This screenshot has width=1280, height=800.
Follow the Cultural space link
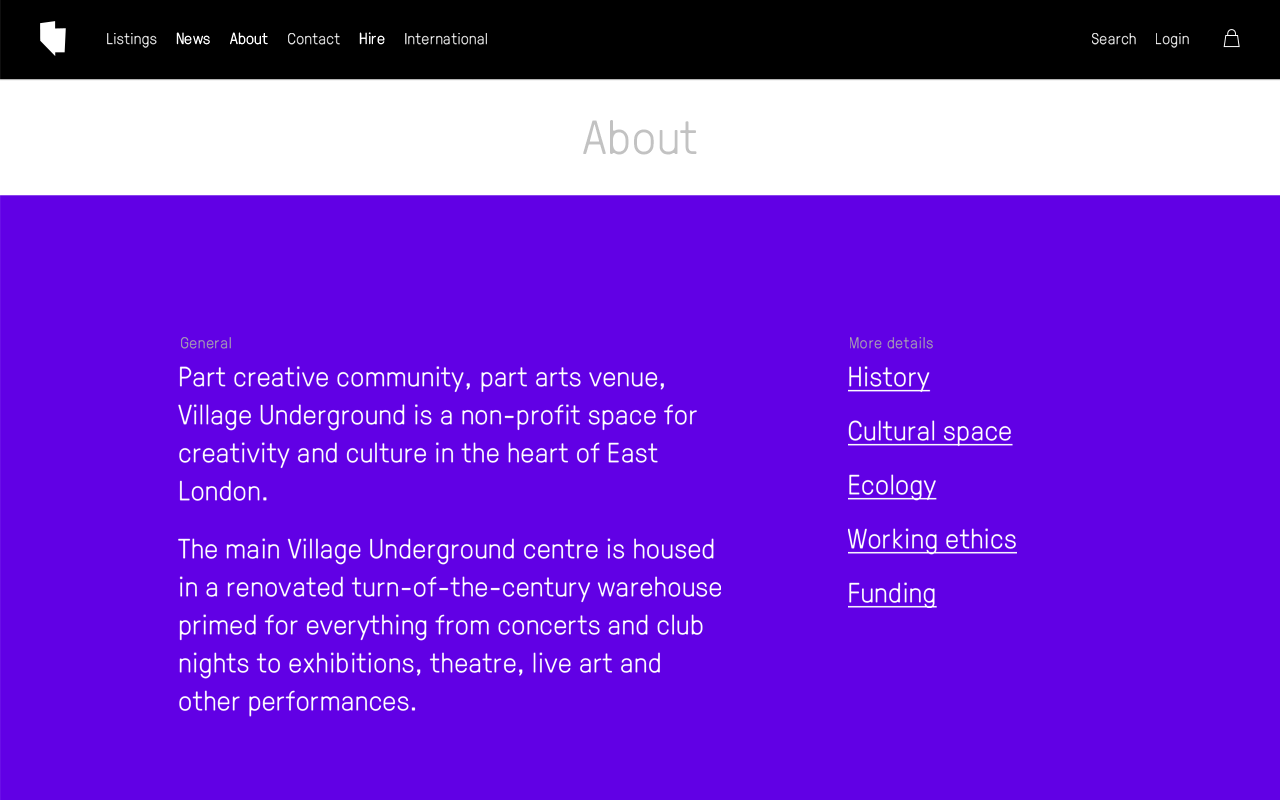pos(929,431)
